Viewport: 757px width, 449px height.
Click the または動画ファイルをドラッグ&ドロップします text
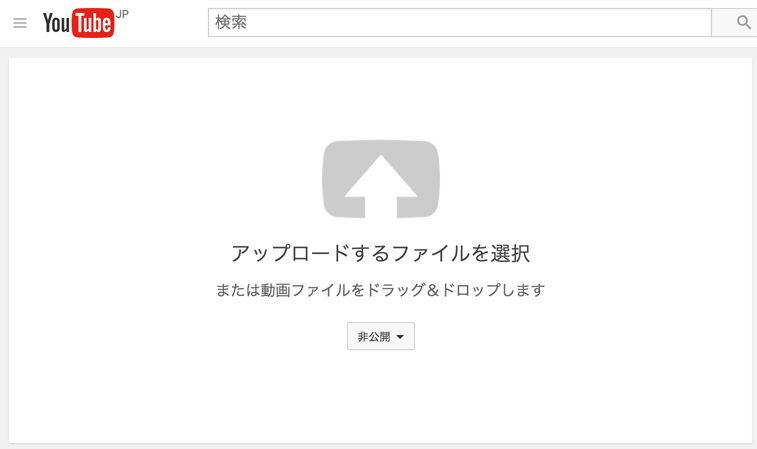(380, 290)
